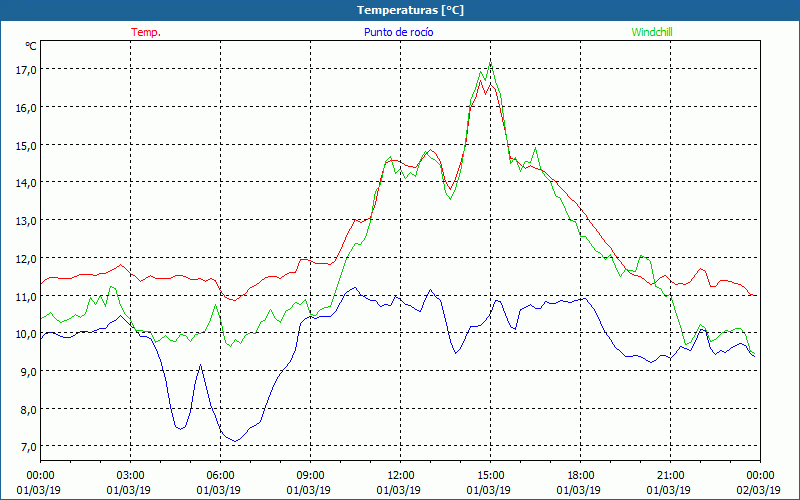Click the 18:00 time axis label
This screenshot has height=500, width=800.
(x=581, y=476)
